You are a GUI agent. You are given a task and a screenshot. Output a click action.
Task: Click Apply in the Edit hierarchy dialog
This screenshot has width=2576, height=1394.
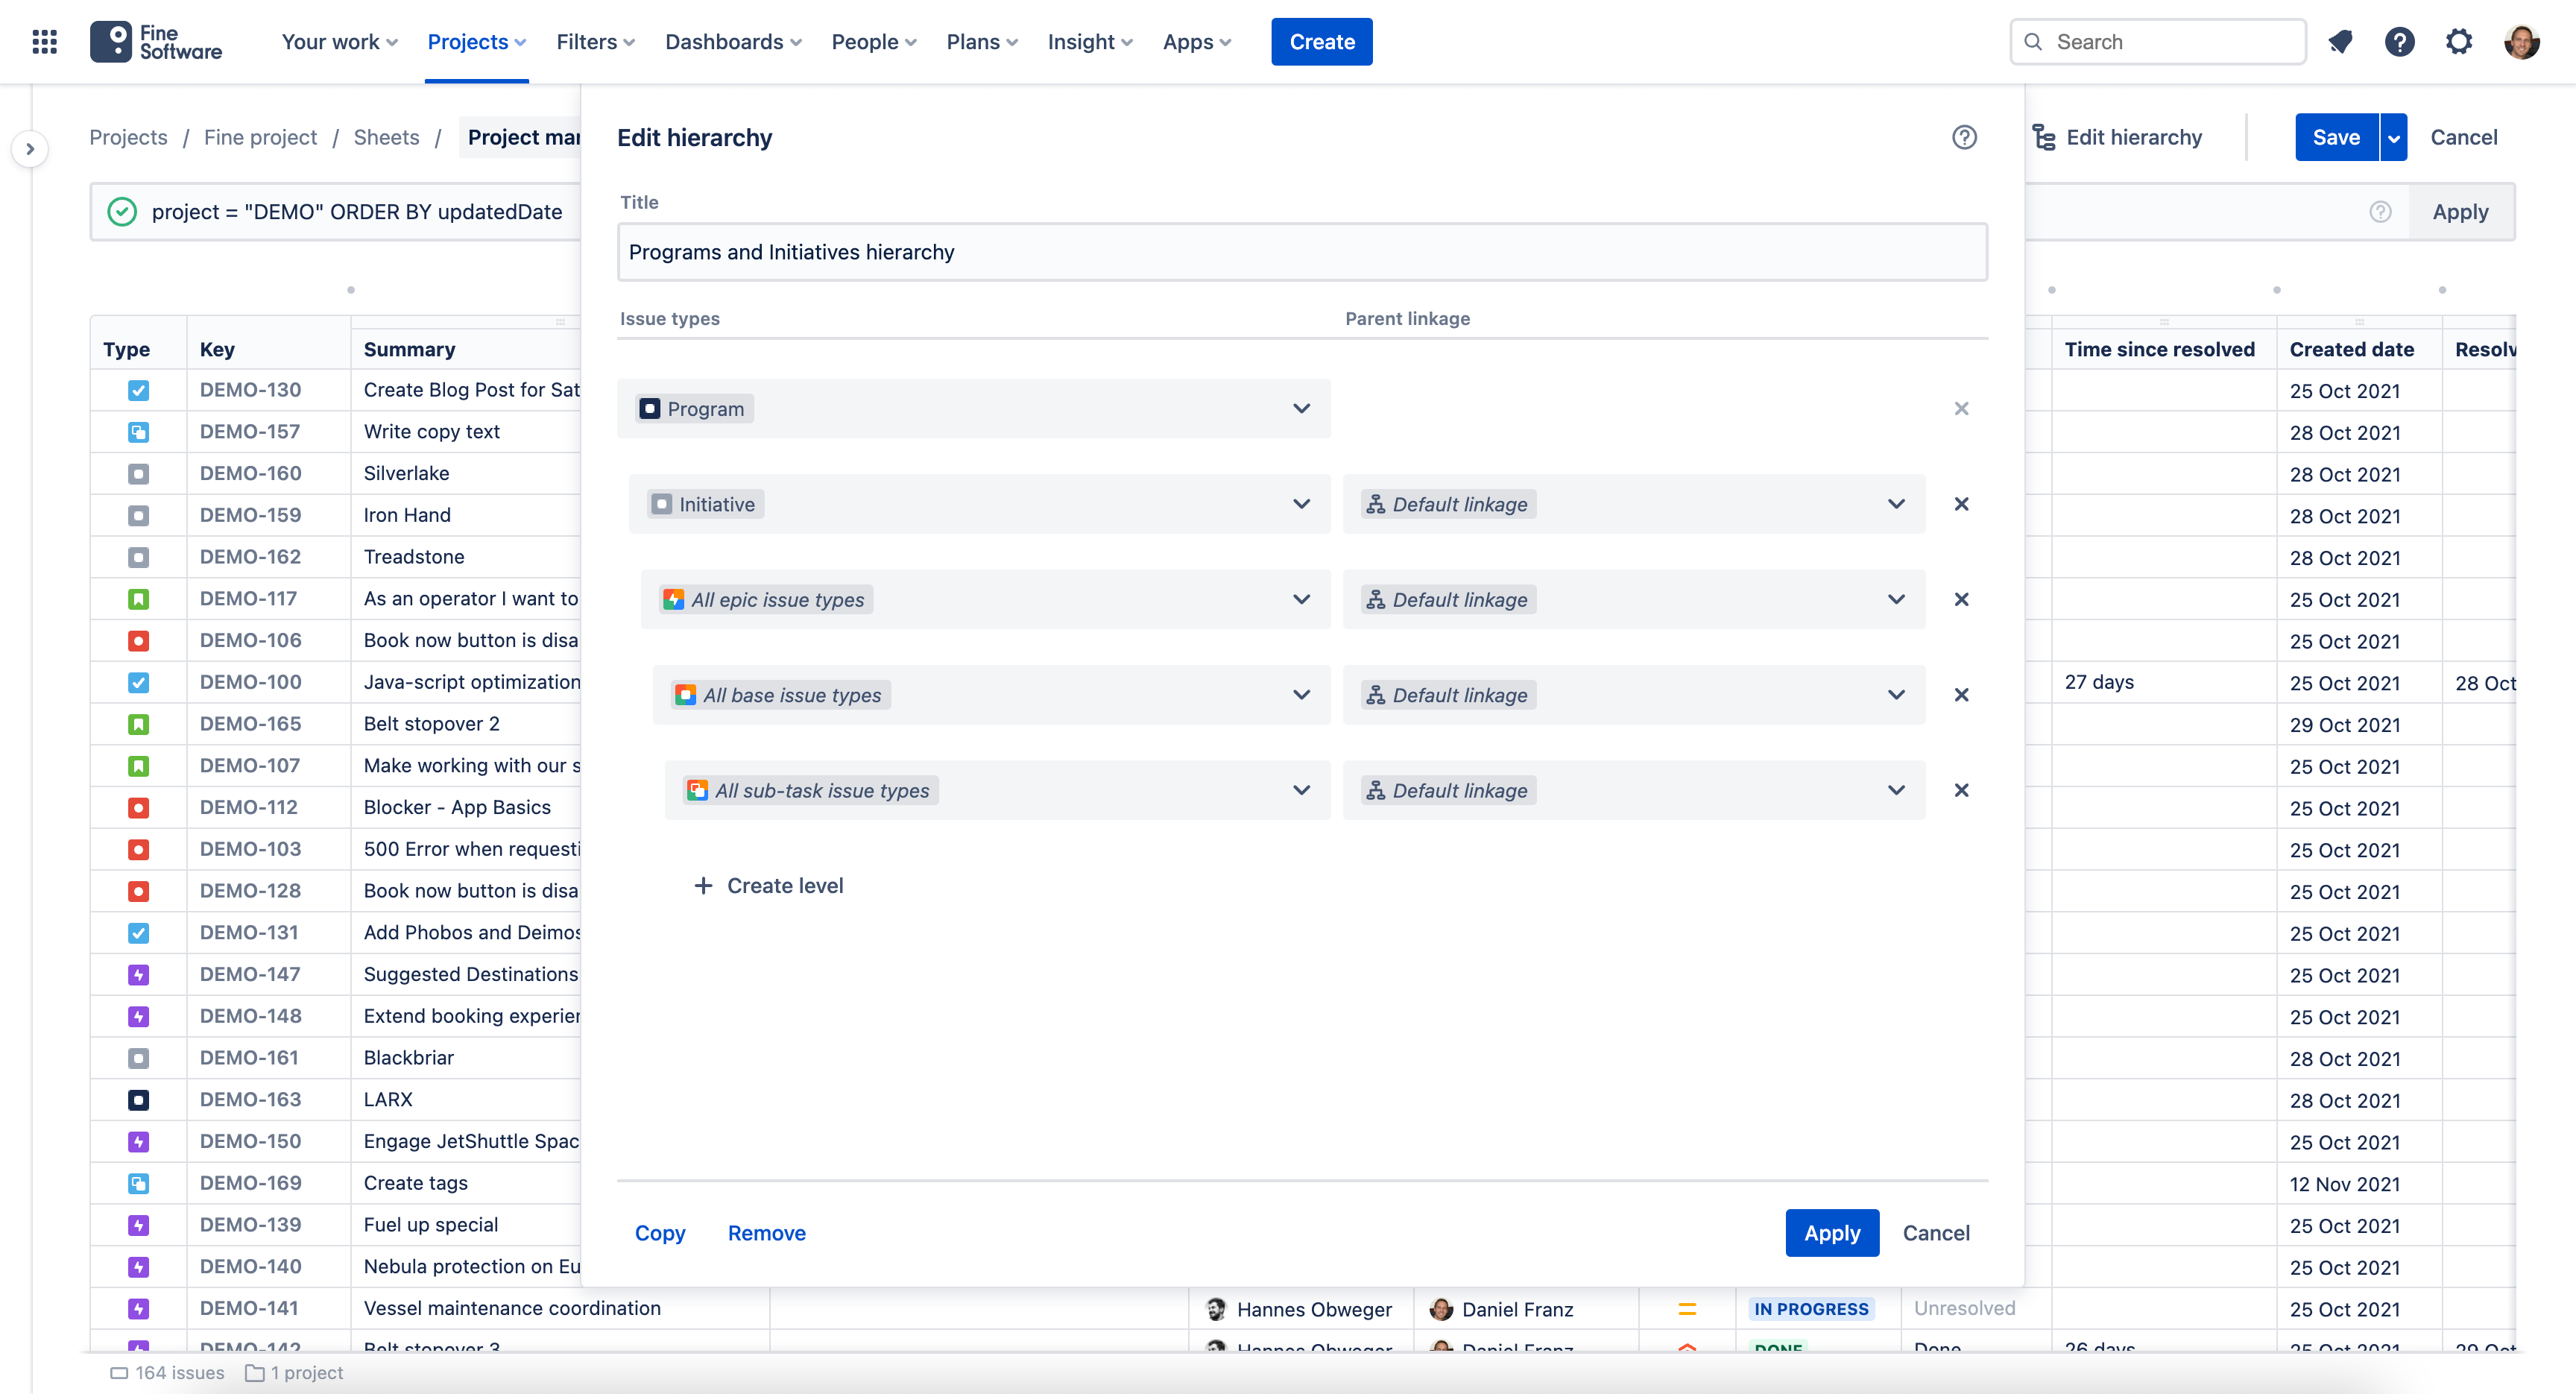click(x=1832, y=1233)
